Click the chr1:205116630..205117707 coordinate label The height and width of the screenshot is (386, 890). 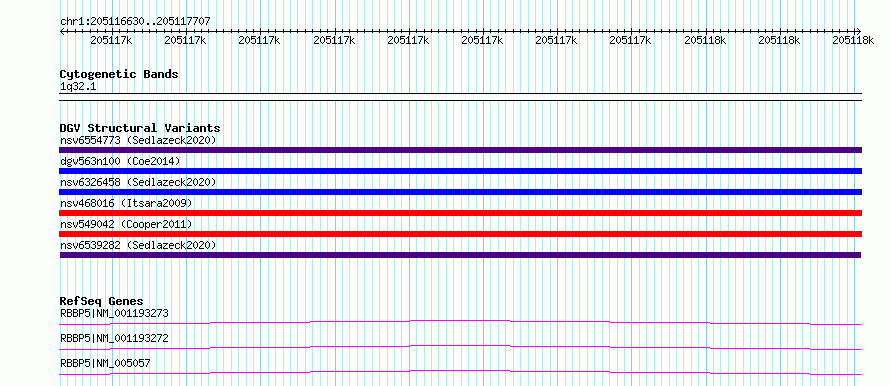(135, 21)
